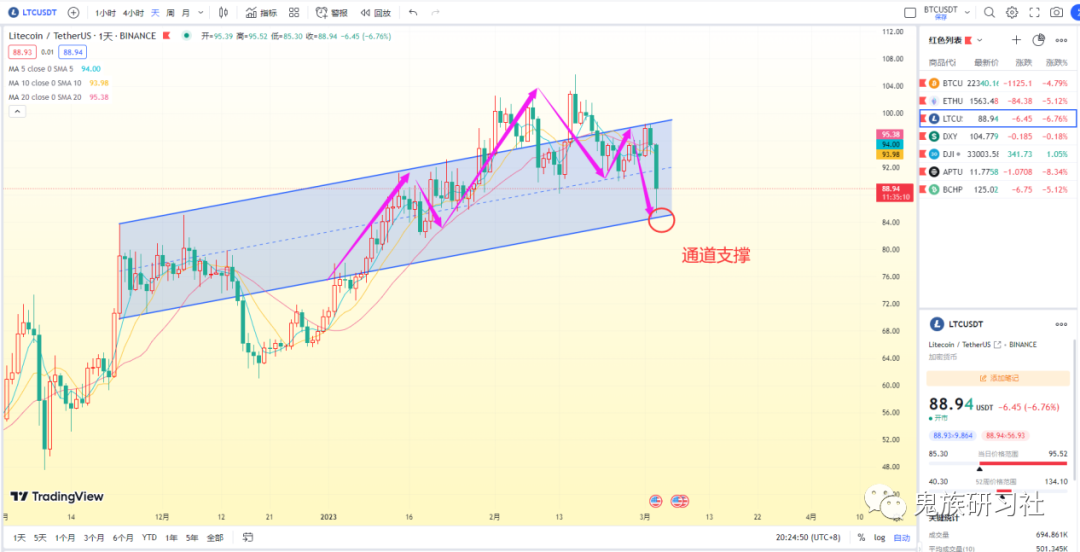Expand the BTCUSDT layout dropdown
The height and width of the screenshot is (552, 1080).
click(x=967, y=12)
